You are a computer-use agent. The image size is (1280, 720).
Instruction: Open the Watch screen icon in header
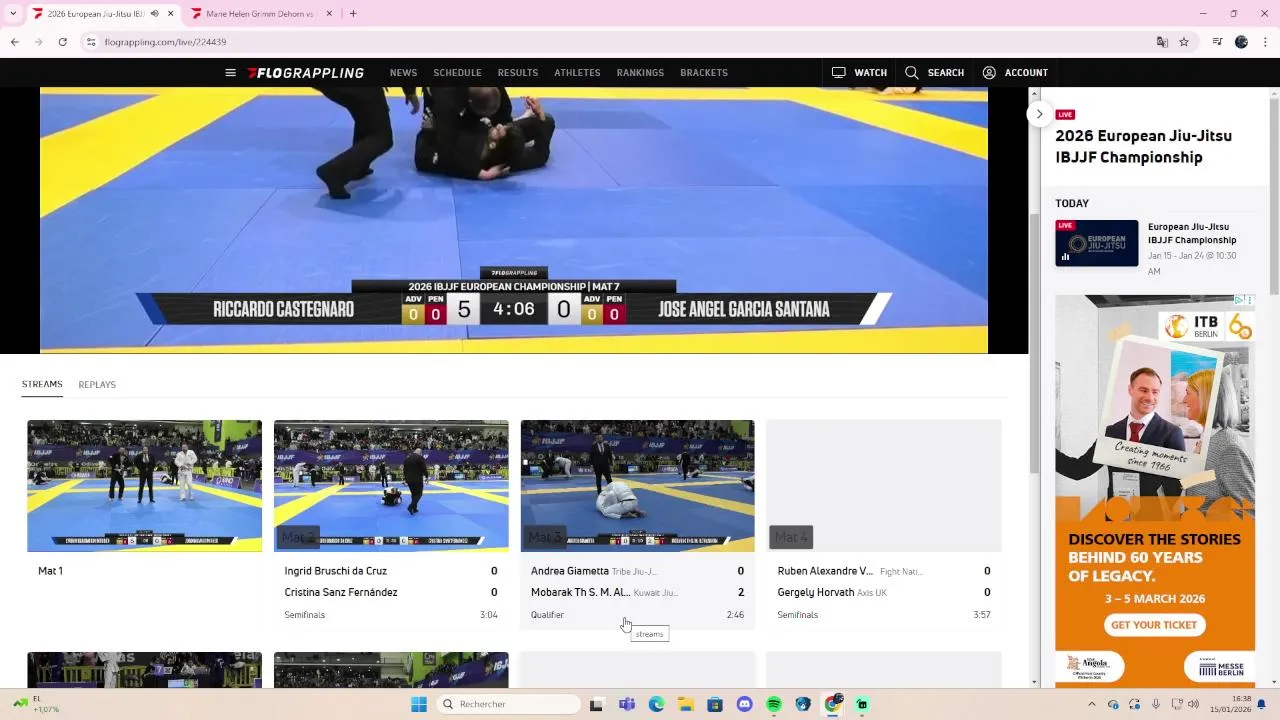838,73
